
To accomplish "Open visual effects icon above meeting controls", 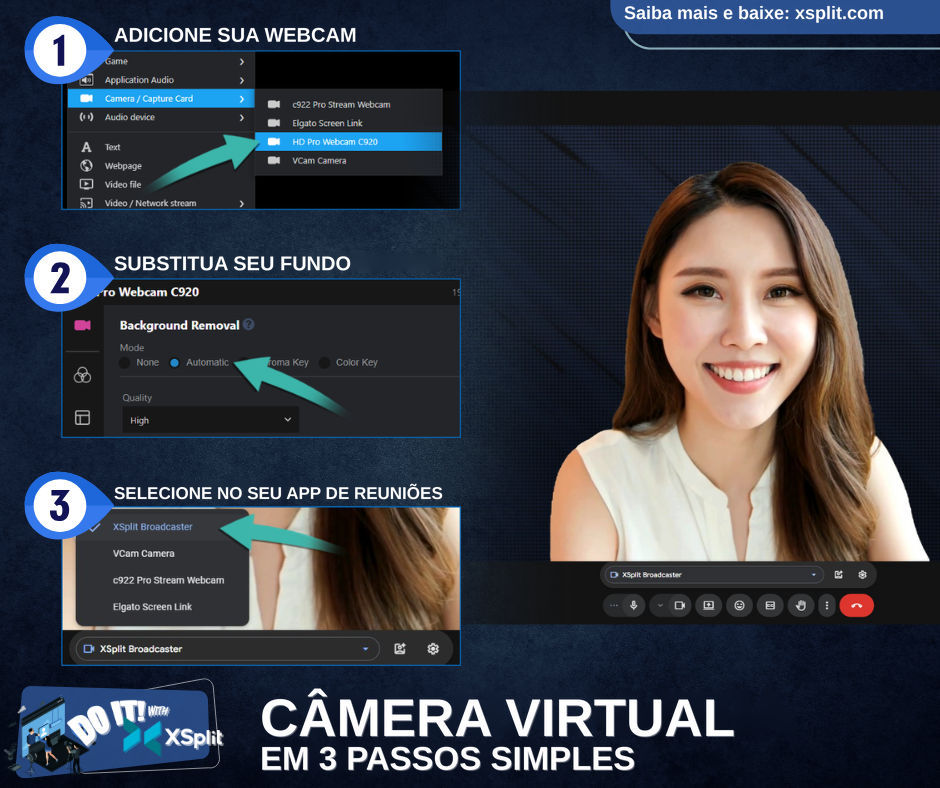I will (838, 575).
